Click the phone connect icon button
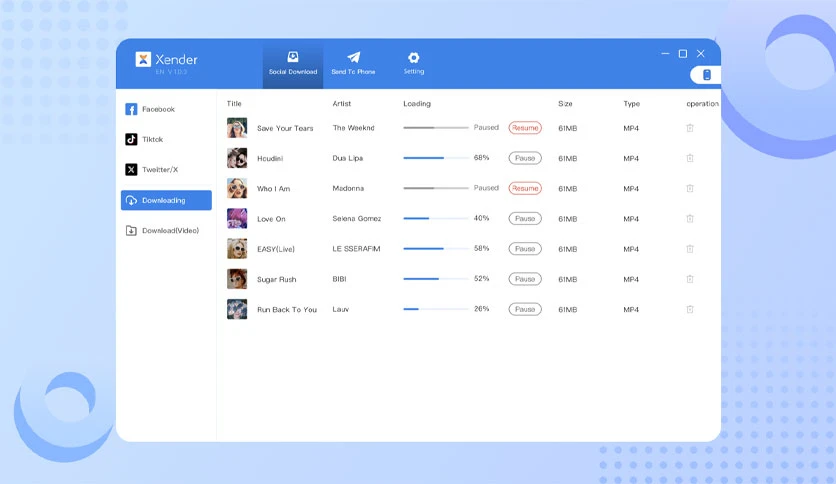The image size is (836, 484). tap(706, 75)
